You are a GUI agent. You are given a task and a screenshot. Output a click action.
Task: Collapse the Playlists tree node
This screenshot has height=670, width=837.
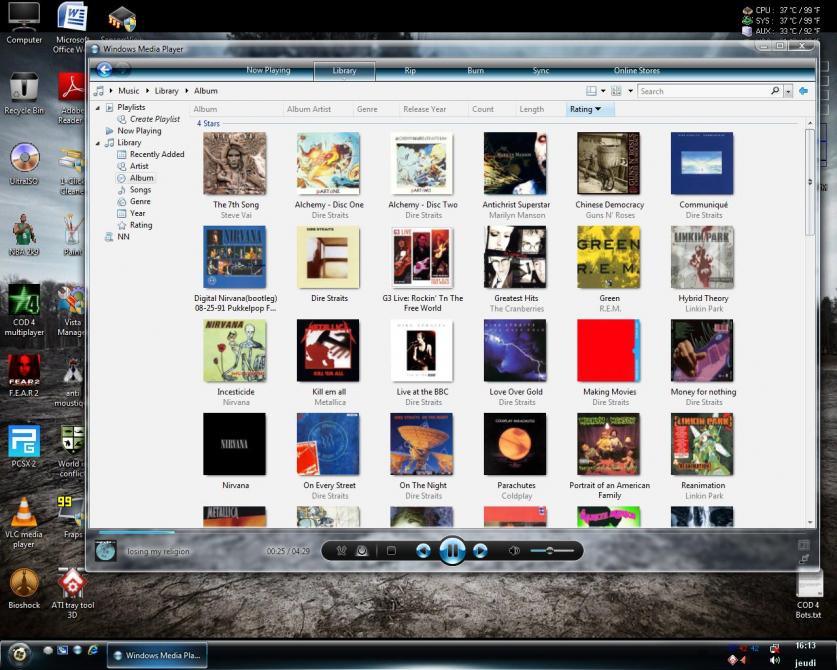[x=98, y=107]
